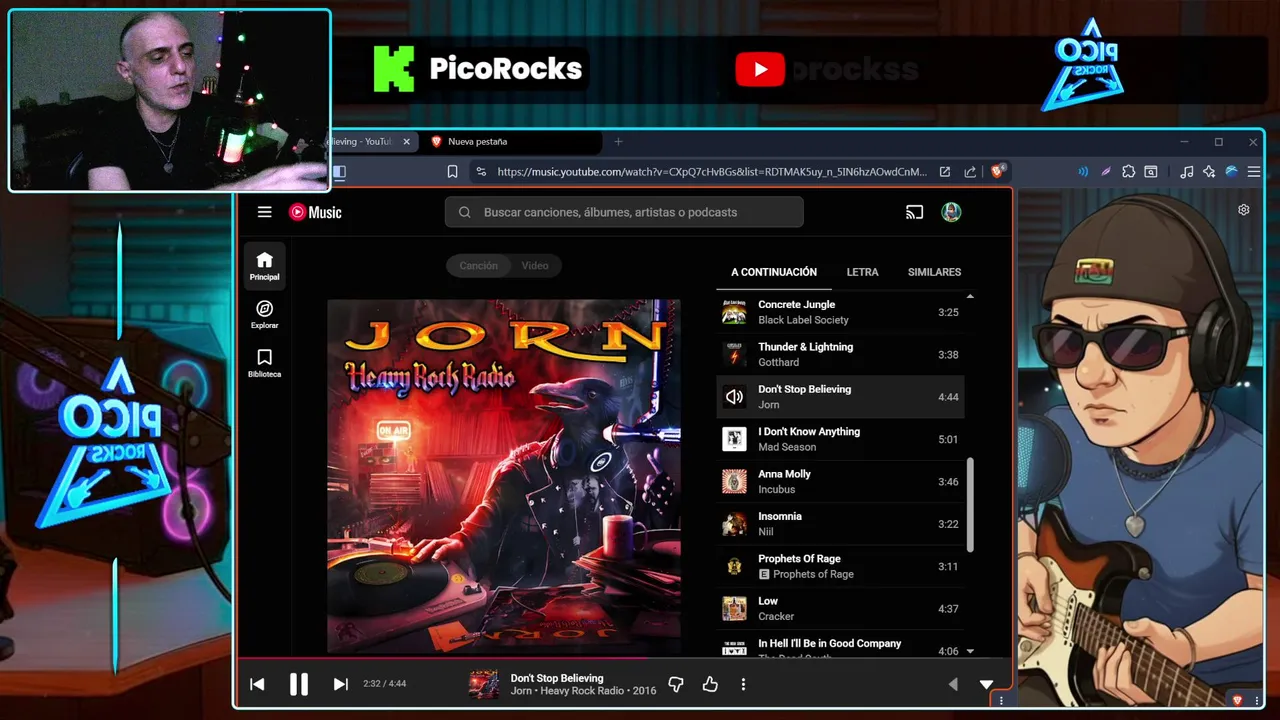Screen dimensions: 1280x720
Task: Click the queue list scrollbar
Action: point(970,505)
